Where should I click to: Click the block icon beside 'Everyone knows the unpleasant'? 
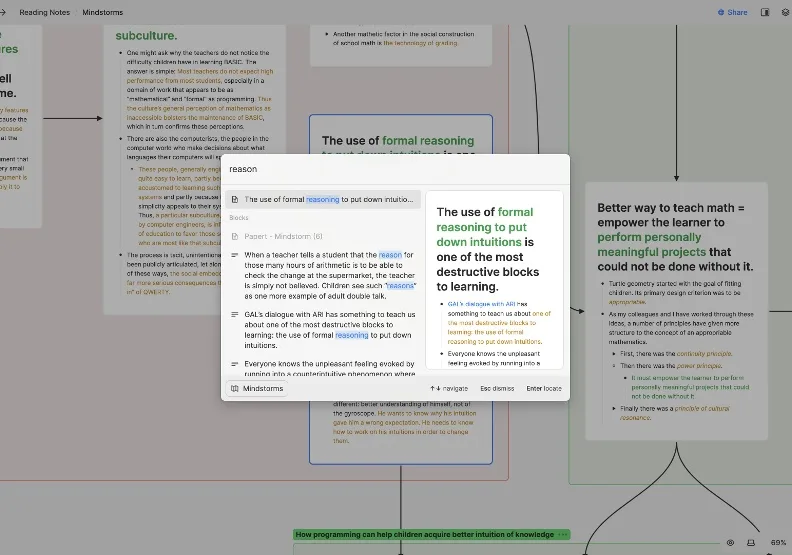point(235,364)
